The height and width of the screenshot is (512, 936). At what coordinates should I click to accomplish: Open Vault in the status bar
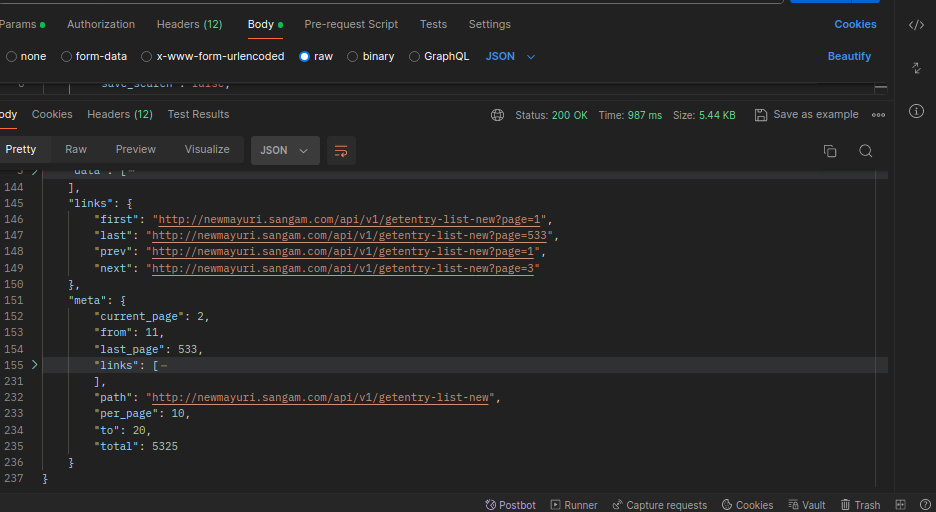tap(806, 505)
